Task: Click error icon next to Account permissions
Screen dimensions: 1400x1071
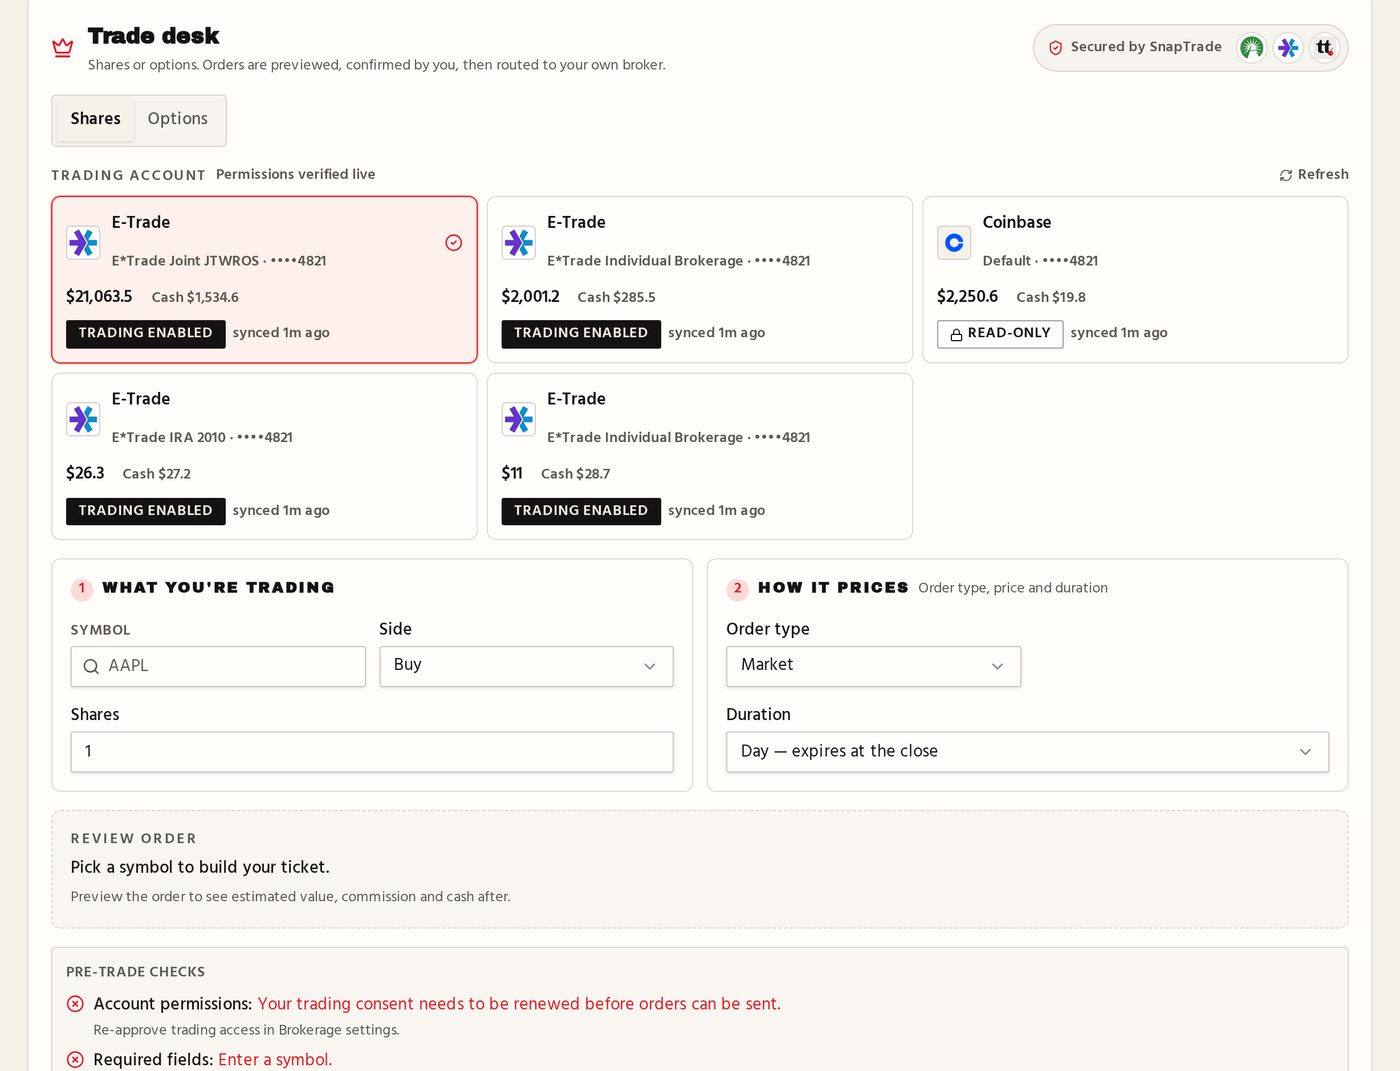Action: pyautogui.click(x=75, y=1003)
